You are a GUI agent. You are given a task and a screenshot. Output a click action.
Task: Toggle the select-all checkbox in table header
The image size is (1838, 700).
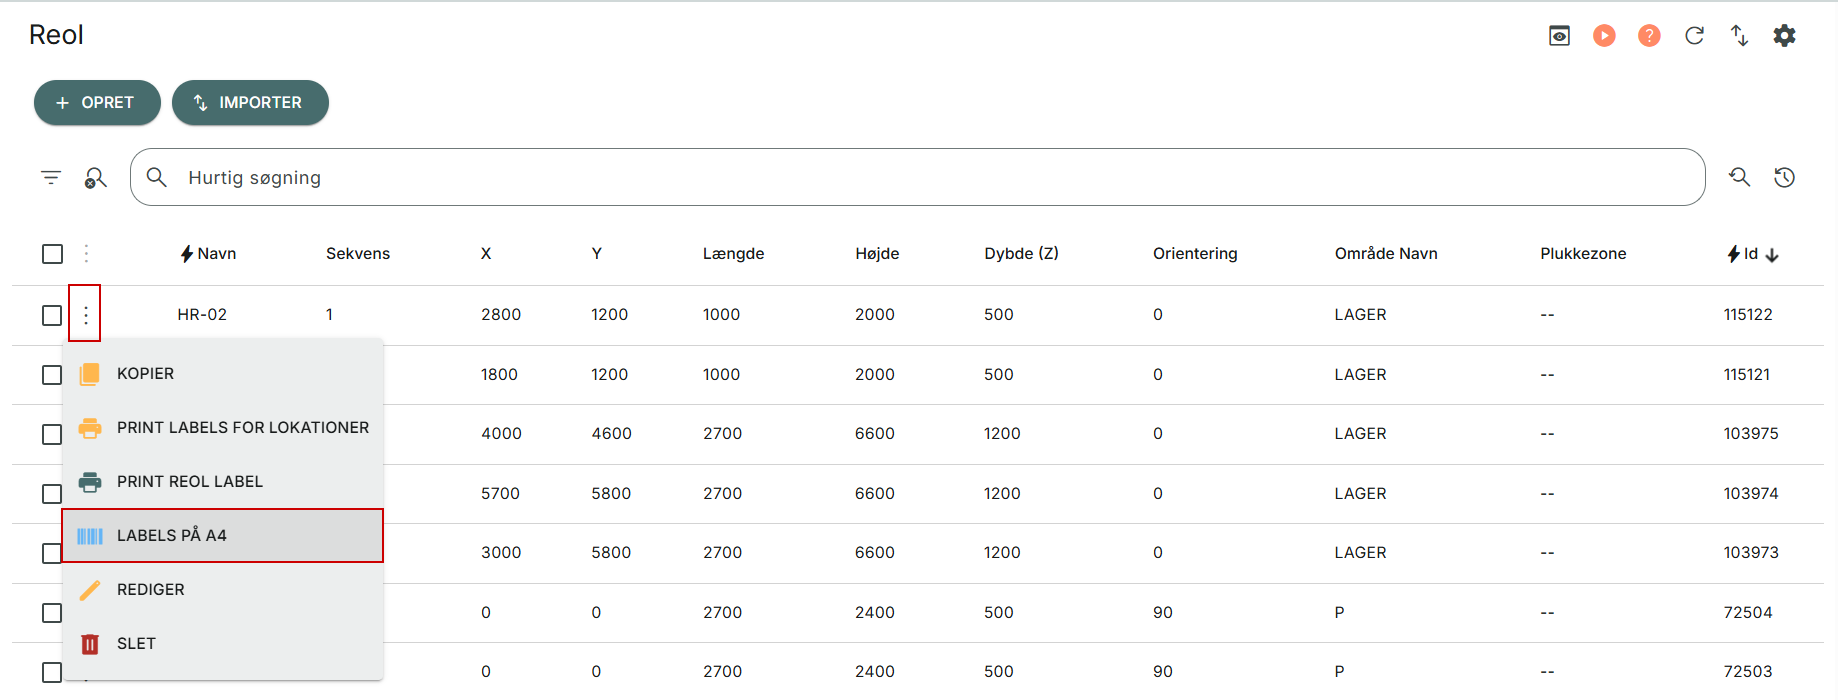[52, 254]
